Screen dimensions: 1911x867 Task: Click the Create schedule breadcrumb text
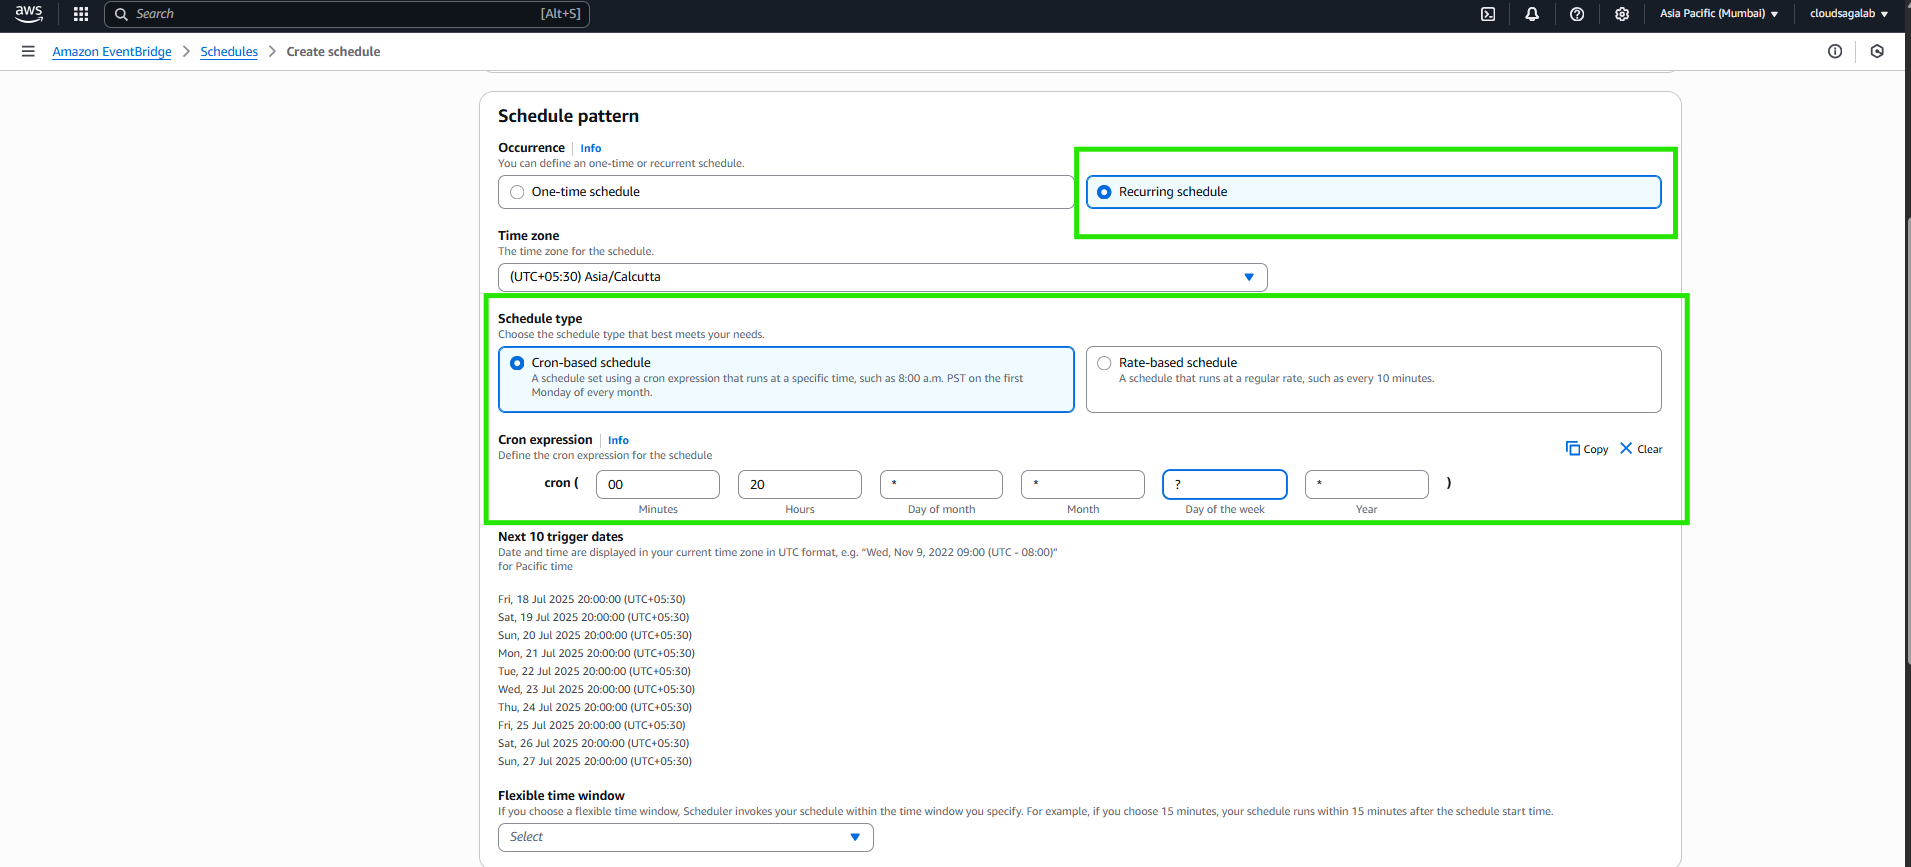tap(333, 52)
